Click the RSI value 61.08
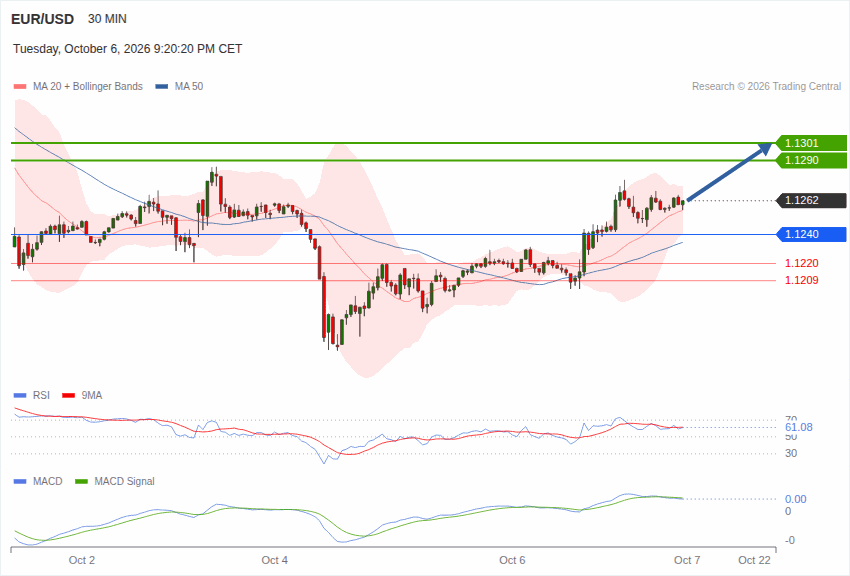Image resolution: width=850 pixels, height=576 pixels. click(799, 428)
